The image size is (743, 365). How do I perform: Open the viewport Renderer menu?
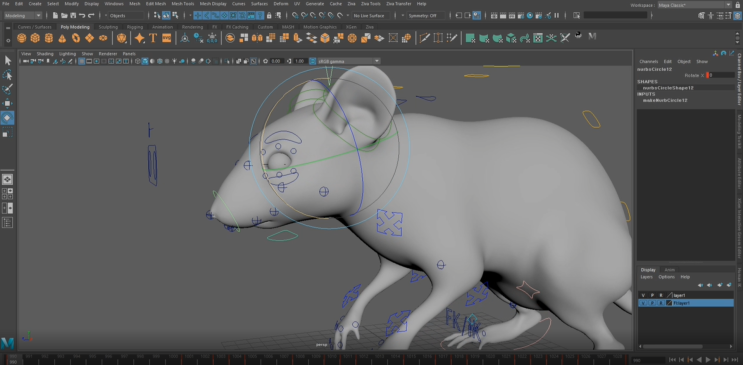(x=107, y=54)
